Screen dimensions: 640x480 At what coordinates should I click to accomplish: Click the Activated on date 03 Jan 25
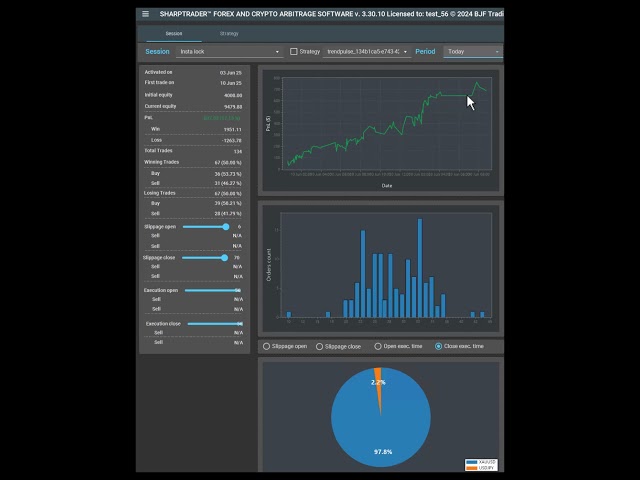click(231, 73)
